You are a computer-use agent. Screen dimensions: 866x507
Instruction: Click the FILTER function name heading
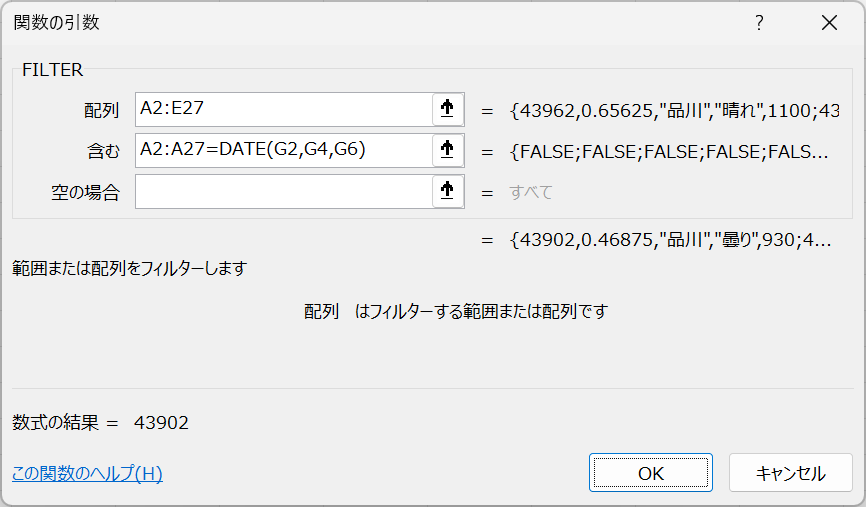click(52, 70)
